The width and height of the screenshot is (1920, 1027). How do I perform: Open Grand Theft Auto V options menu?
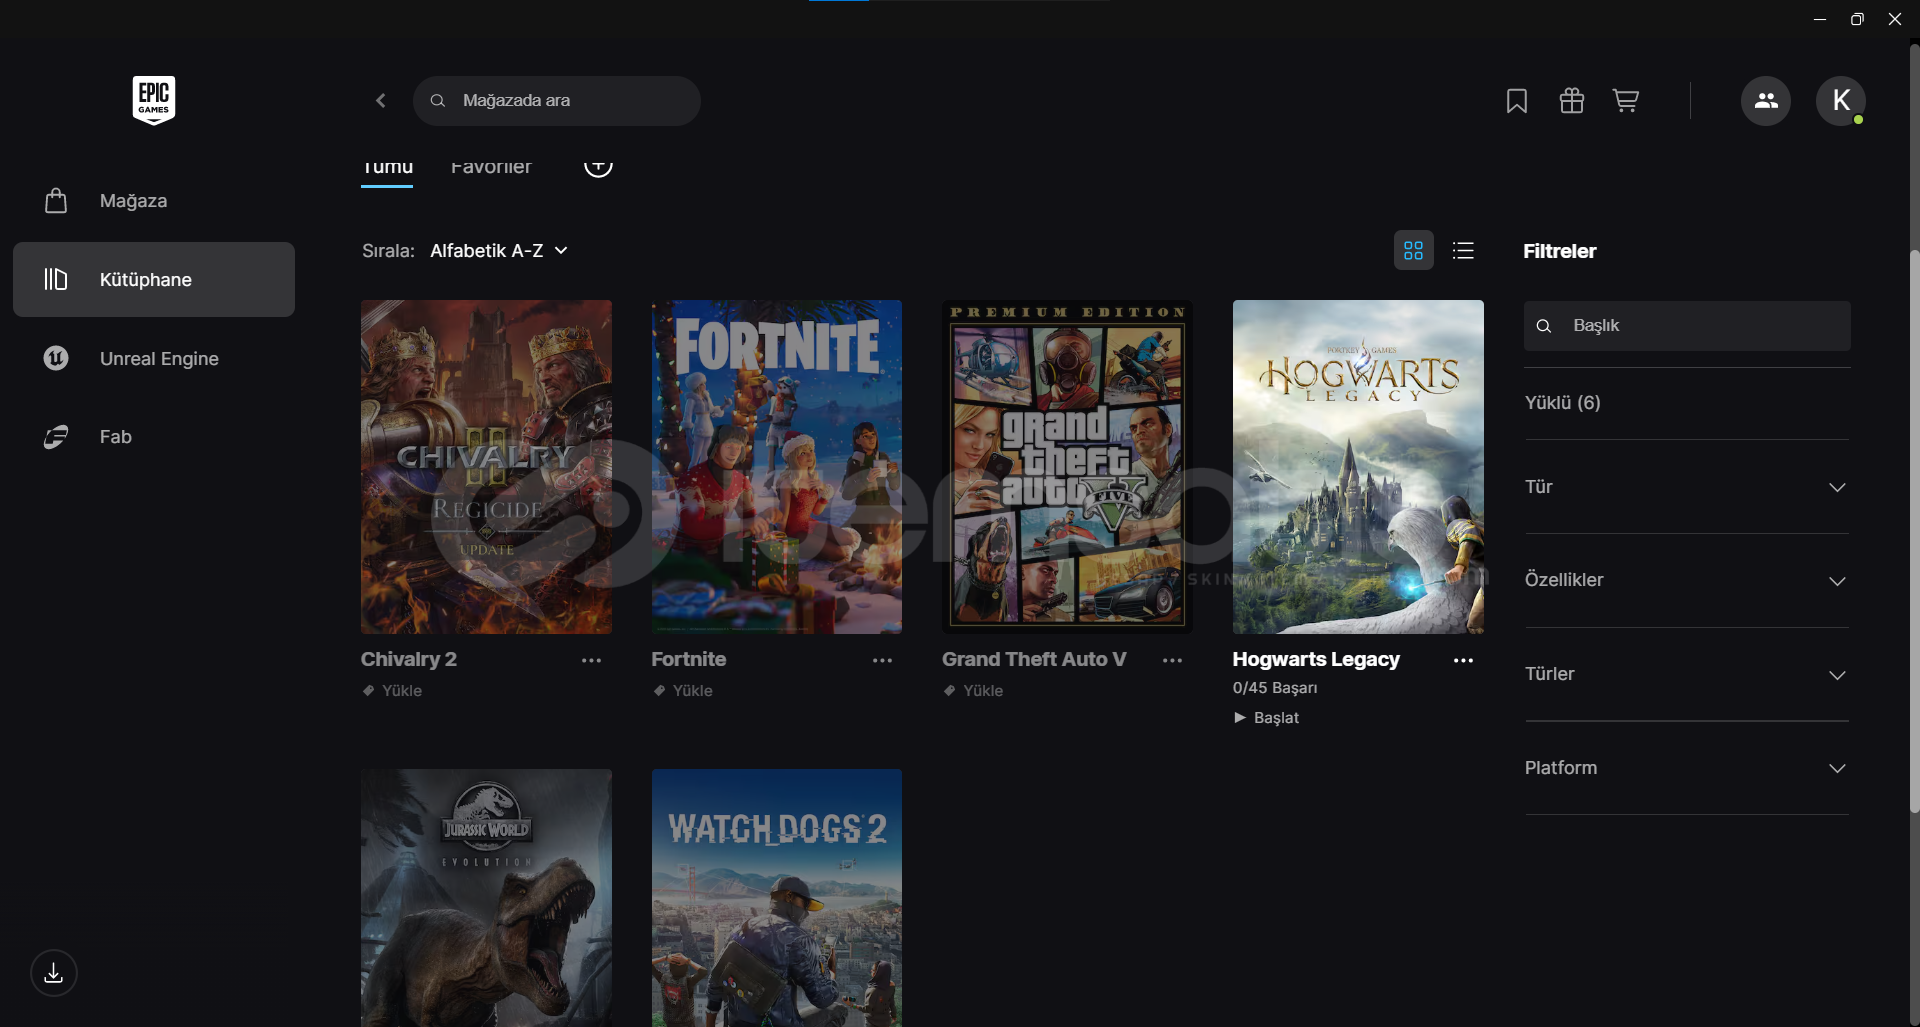tap(1172, 661)
